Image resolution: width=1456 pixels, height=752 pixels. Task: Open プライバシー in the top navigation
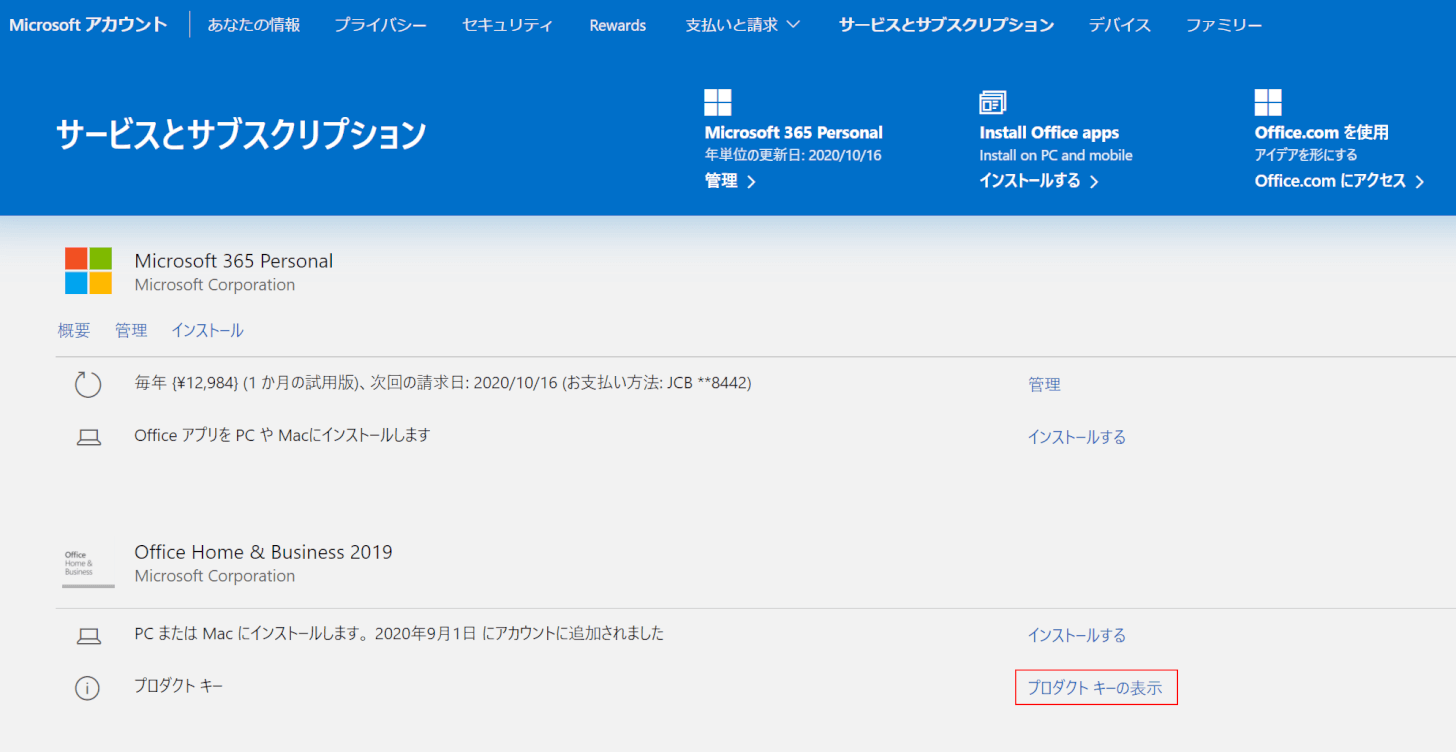[381, 25]
